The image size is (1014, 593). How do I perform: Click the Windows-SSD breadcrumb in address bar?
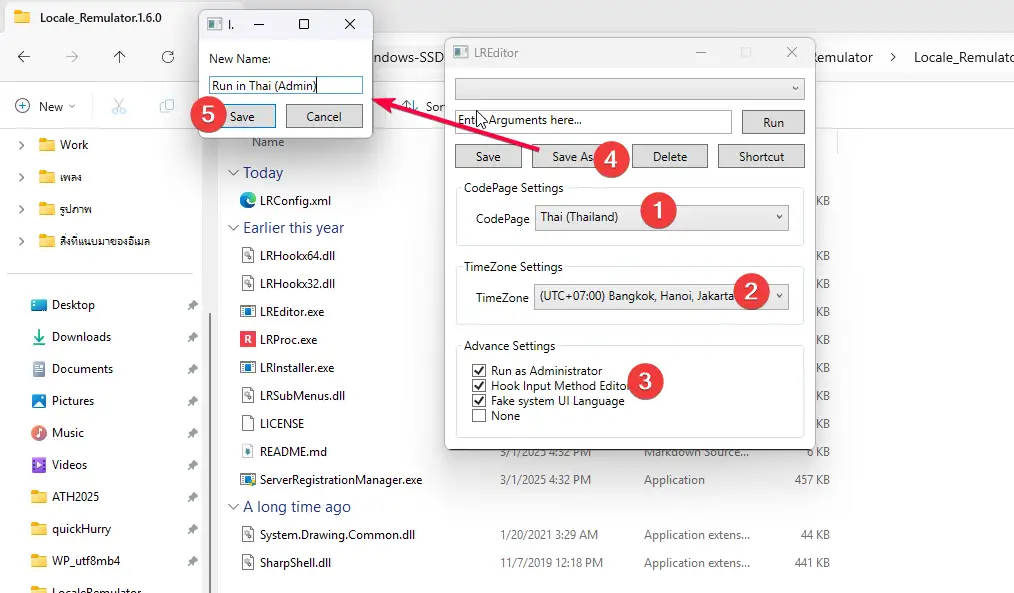tap(409, 57)
